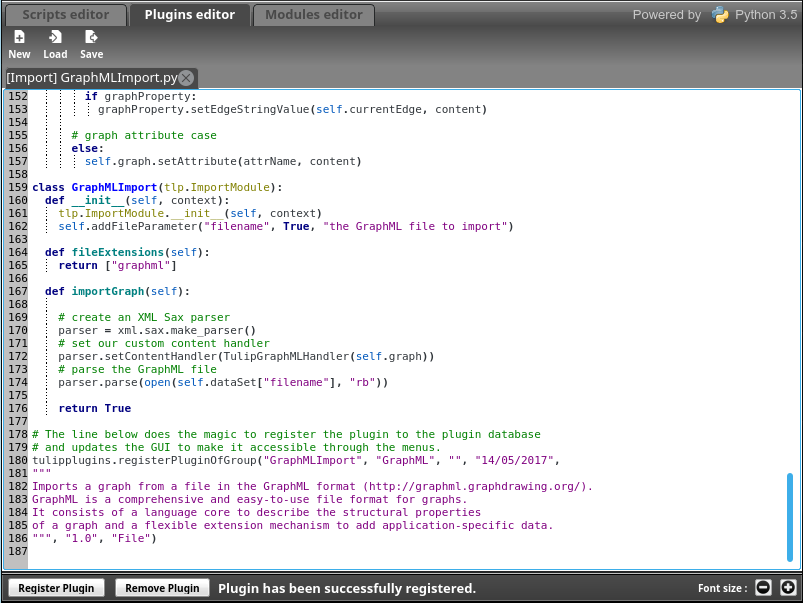Click line number 180 in the gutter
The image size is (803, 603).
coord(16,460)
